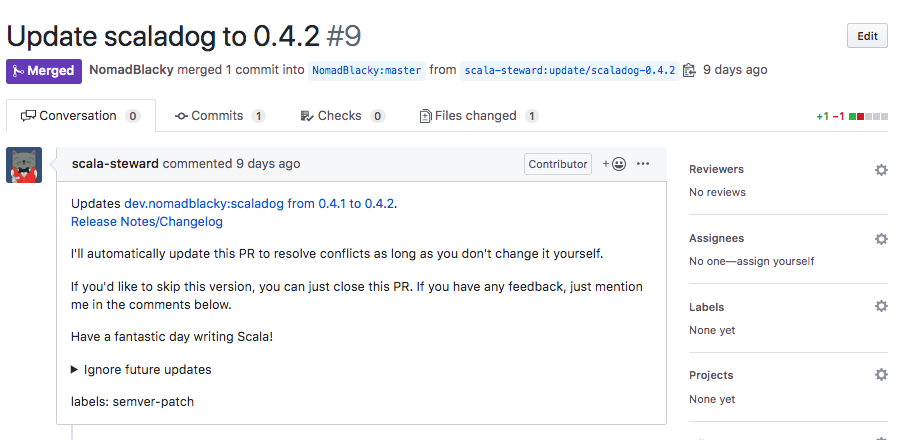910x440 pixels.
Task: Open the comment's three-dot options menu
Action: [642, 164]
